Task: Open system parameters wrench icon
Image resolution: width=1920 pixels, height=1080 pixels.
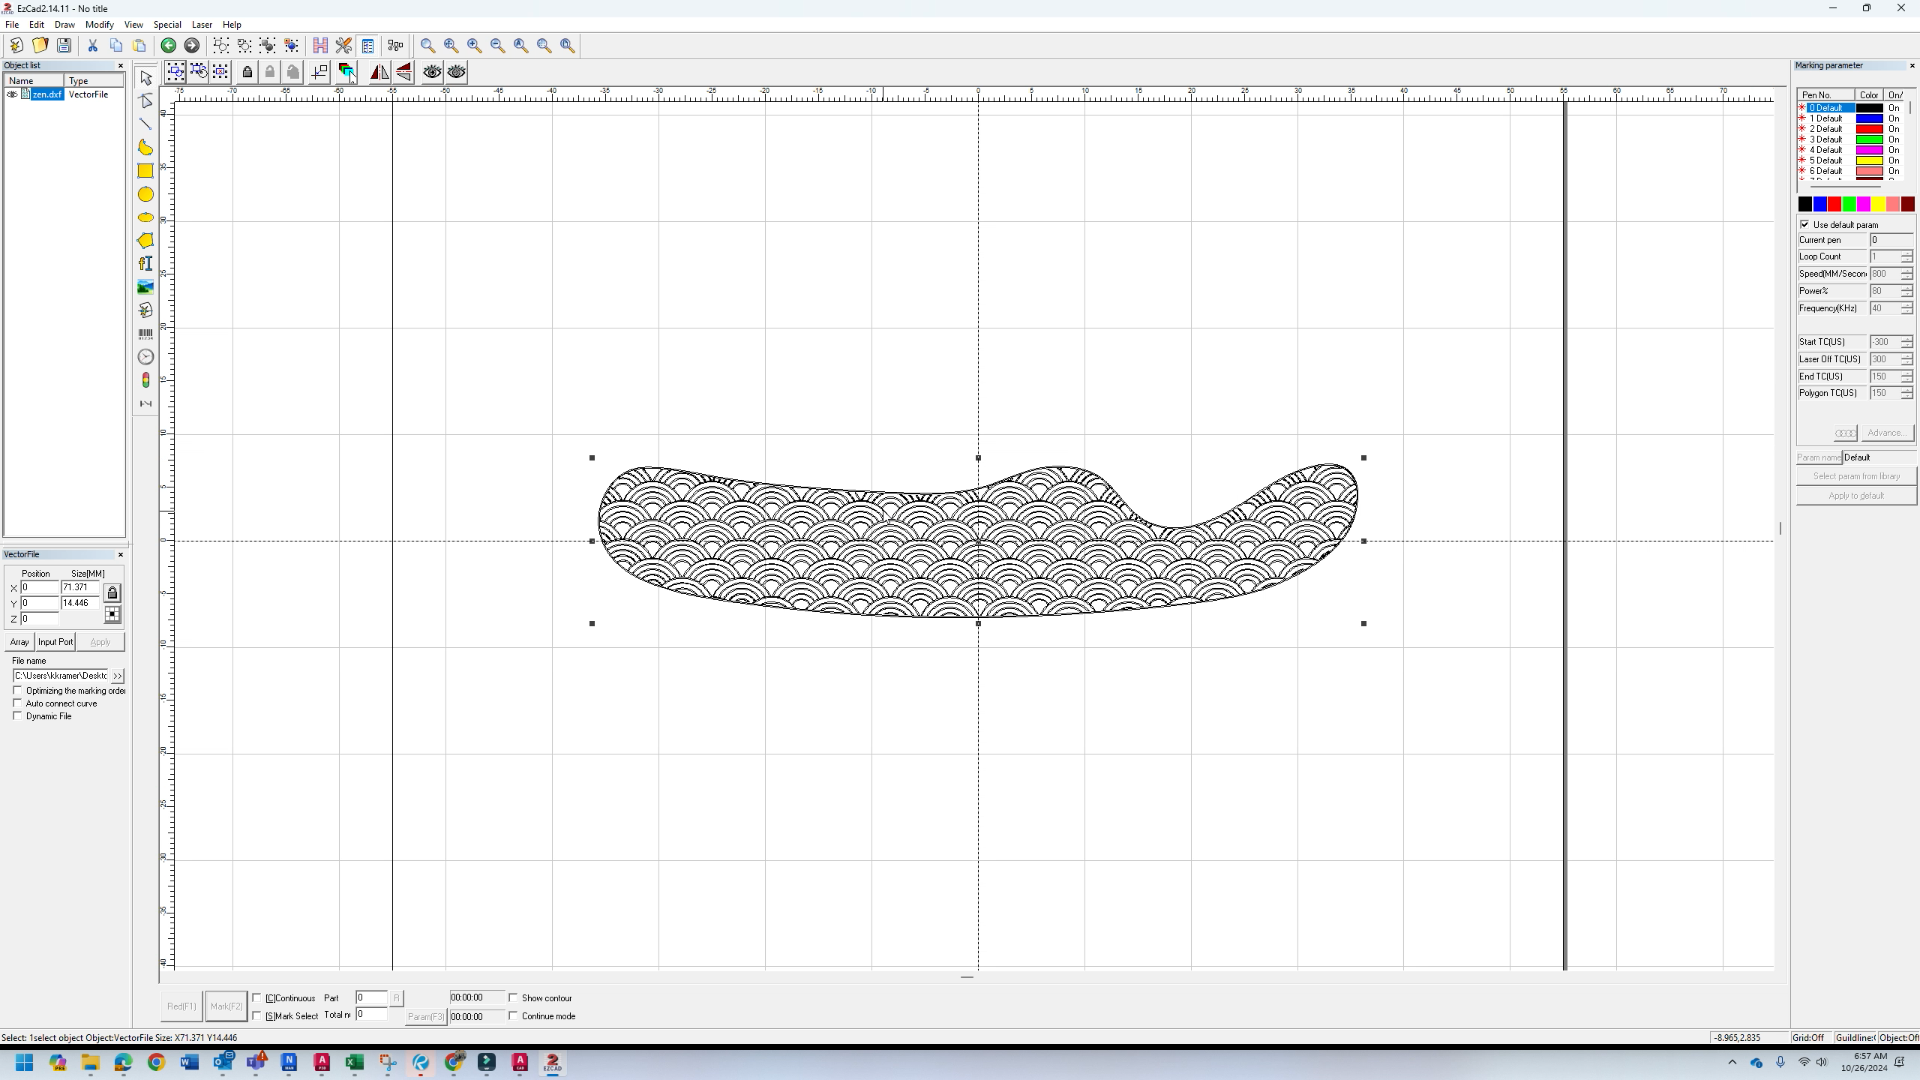Action: click(344, 45)
